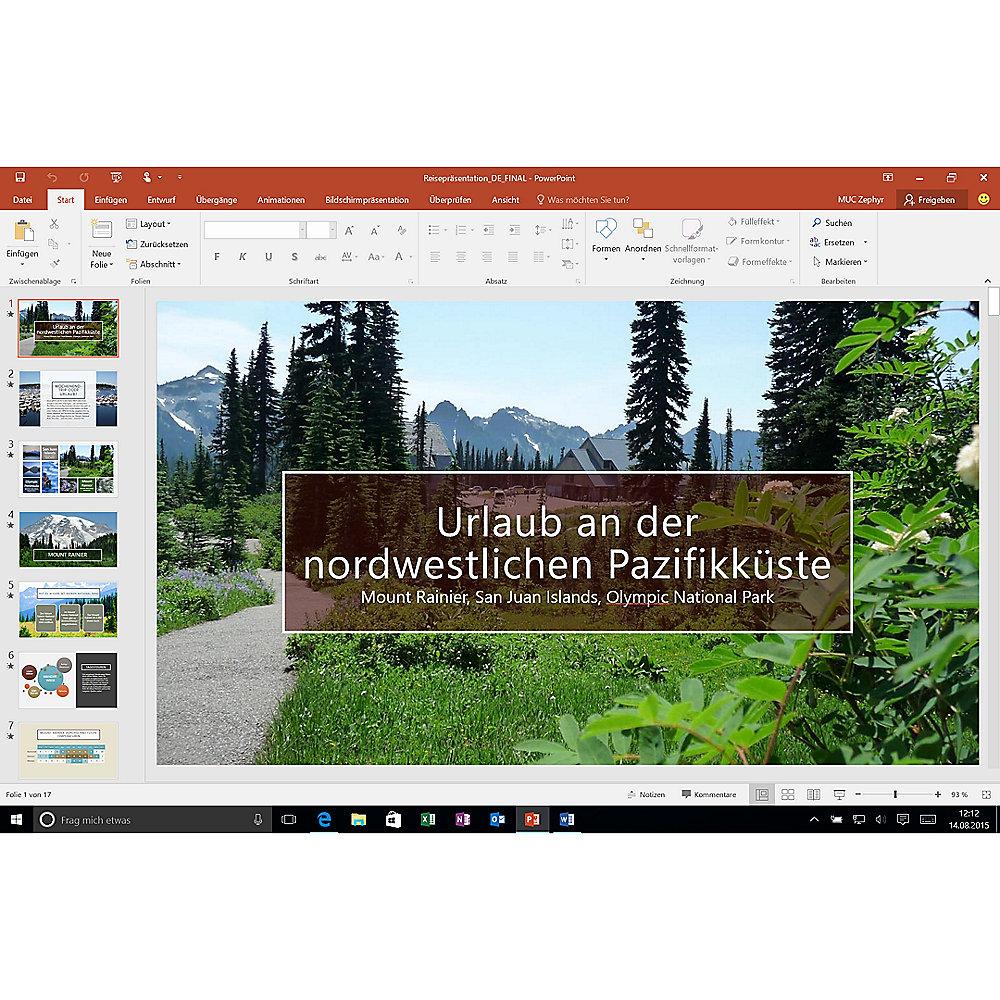Click the Format Painter brush icon
The width and height of the screenshot is (1000, 1000).
click(x=53, y=264)
